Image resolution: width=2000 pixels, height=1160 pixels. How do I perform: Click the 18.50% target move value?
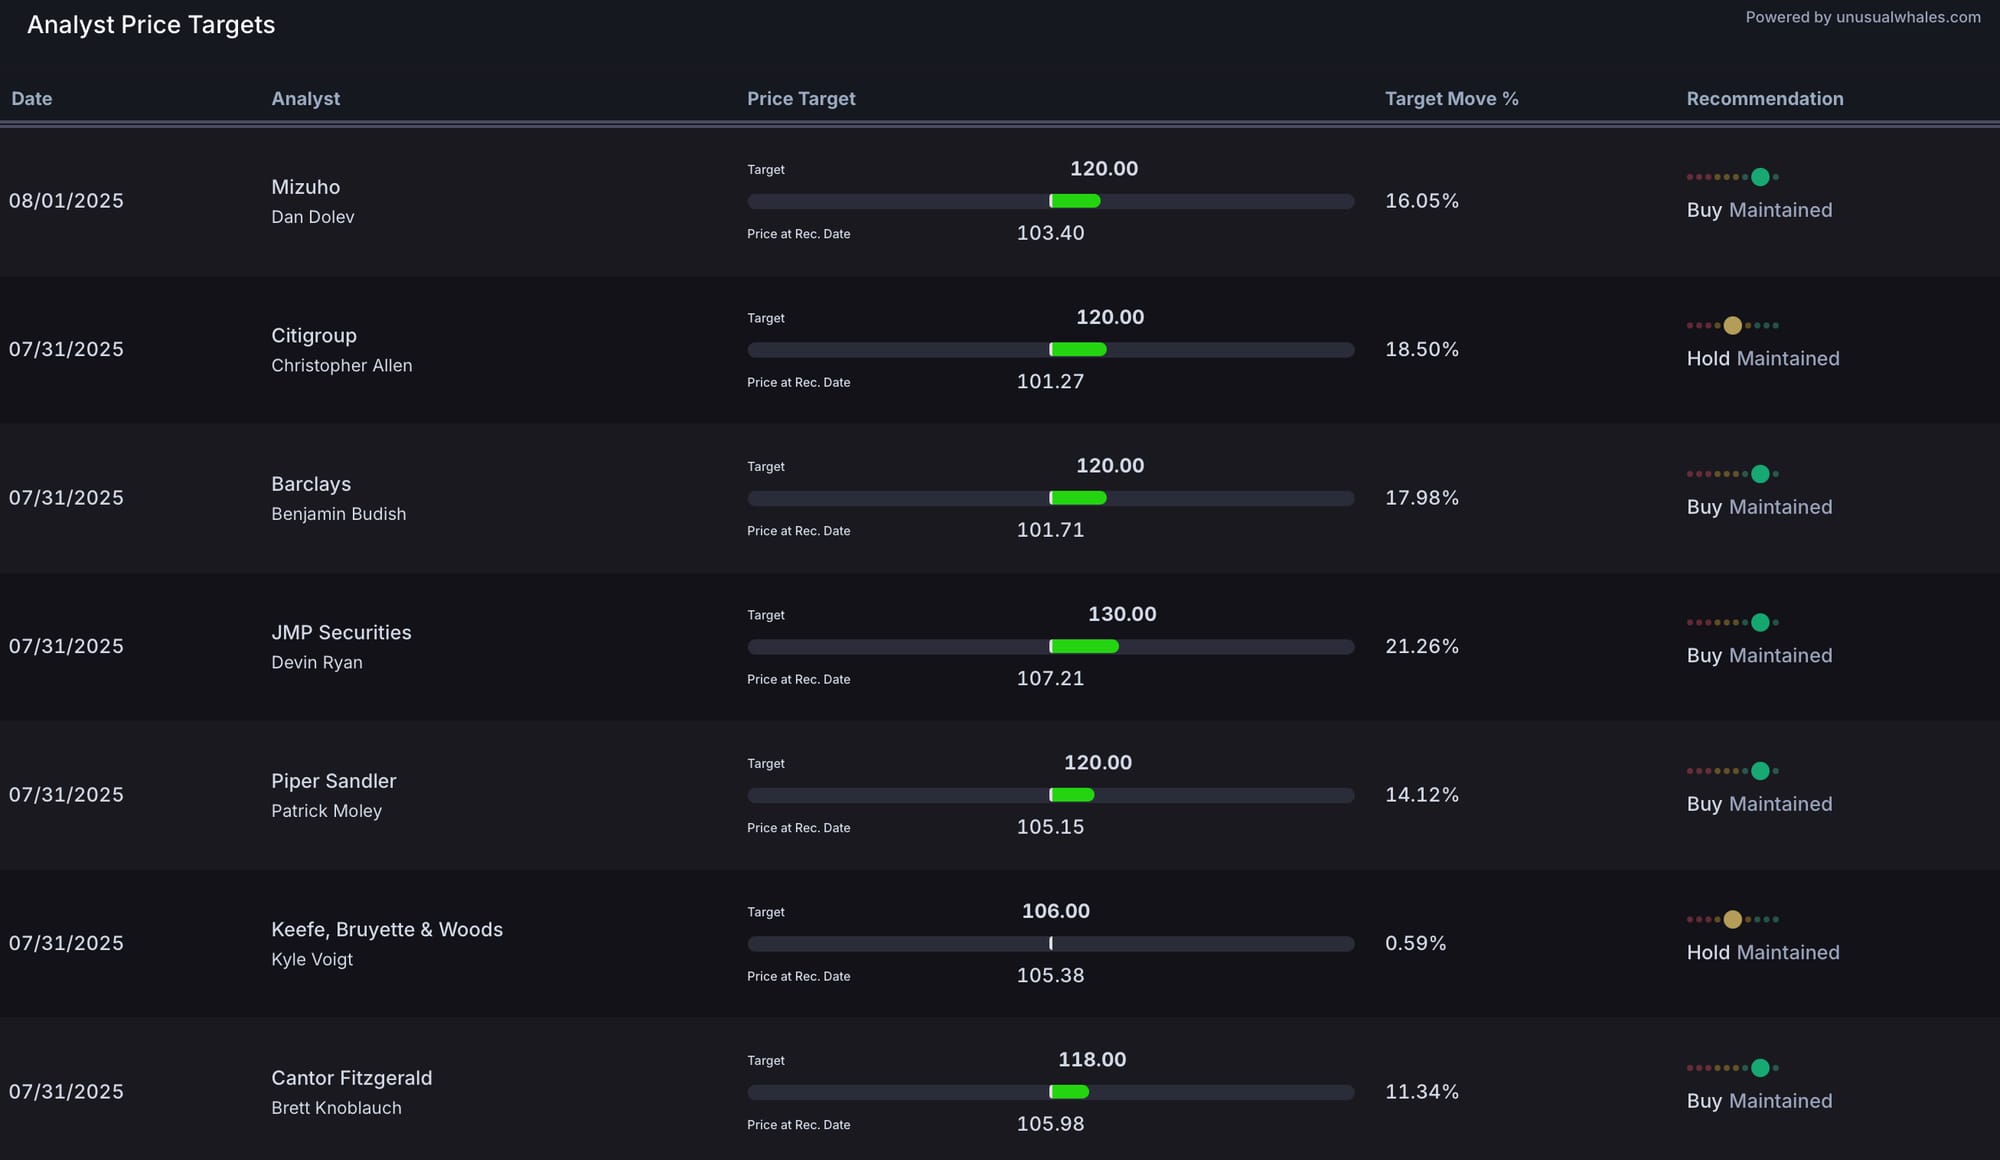1422,350
